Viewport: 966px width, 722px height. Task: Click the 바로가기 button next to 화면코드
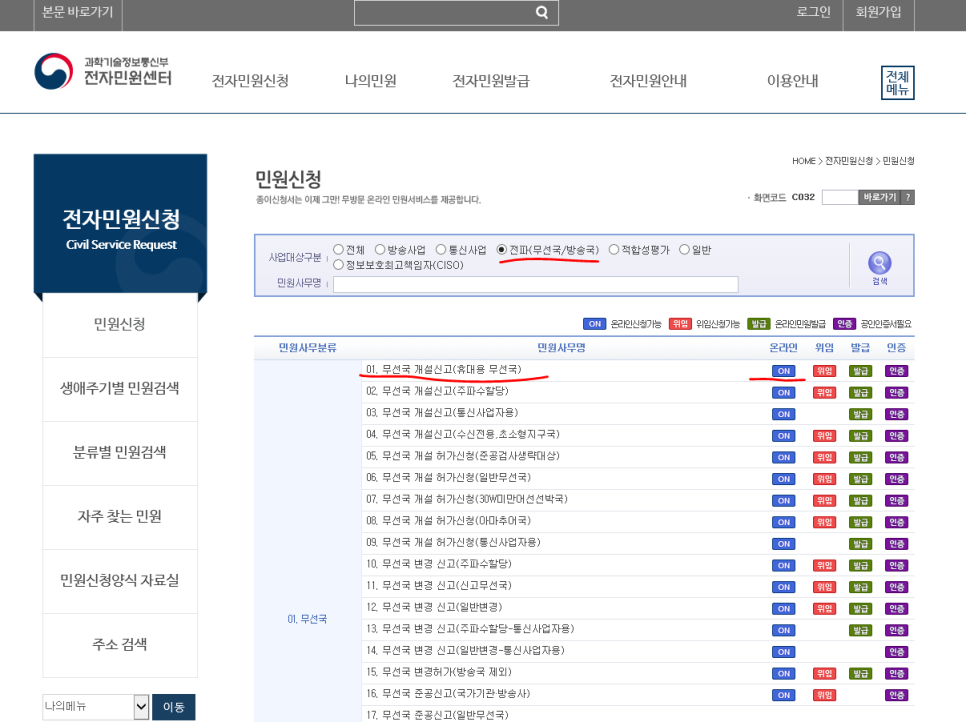point(879,197)
